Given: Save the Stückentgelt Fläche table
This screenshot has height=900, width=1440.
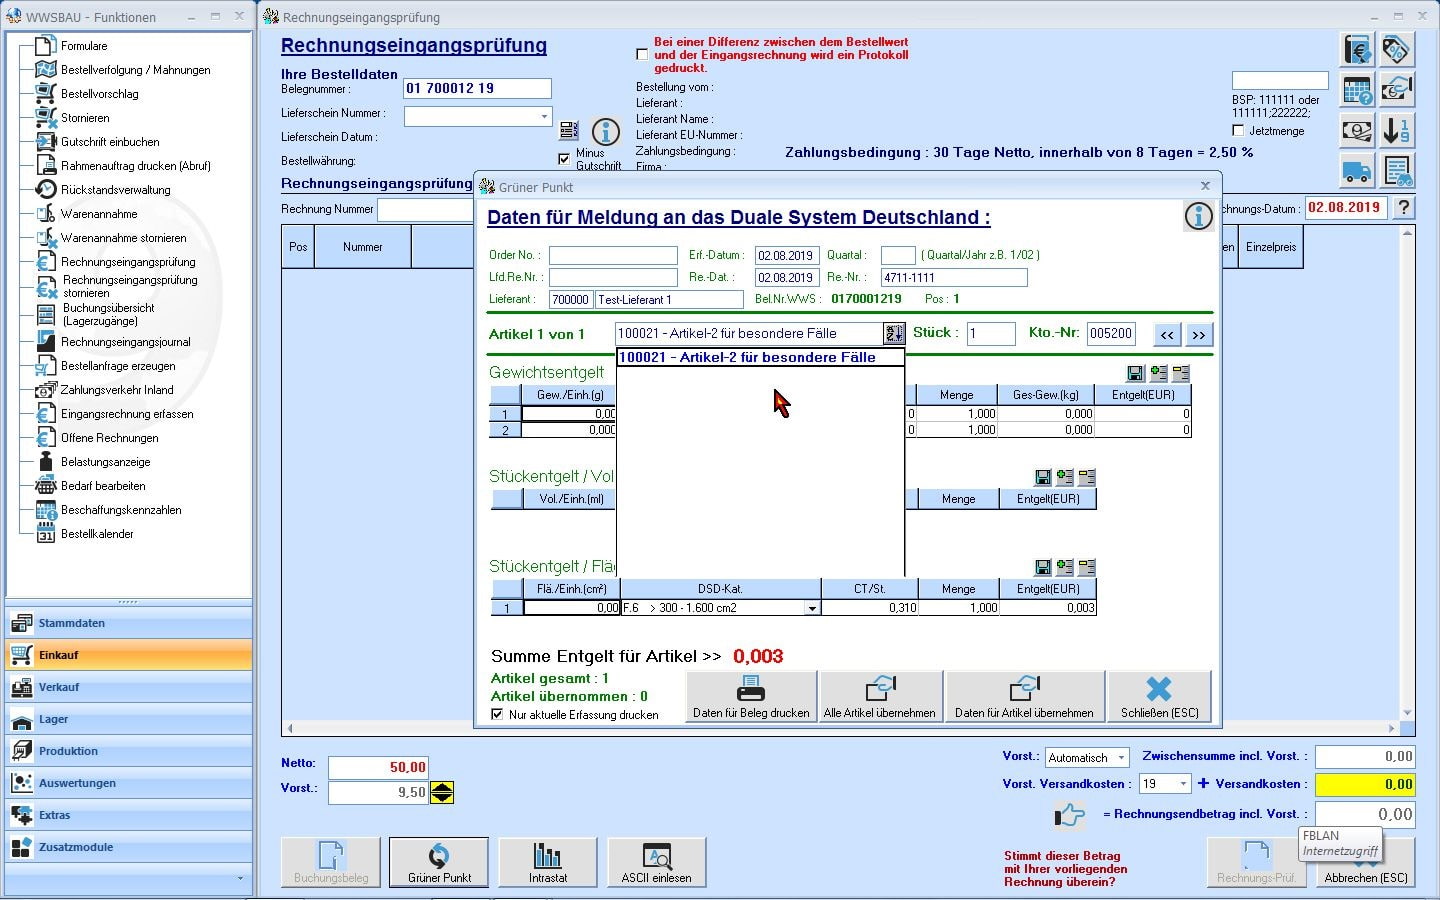Looking at the screenshot, I should (1043, 567).
